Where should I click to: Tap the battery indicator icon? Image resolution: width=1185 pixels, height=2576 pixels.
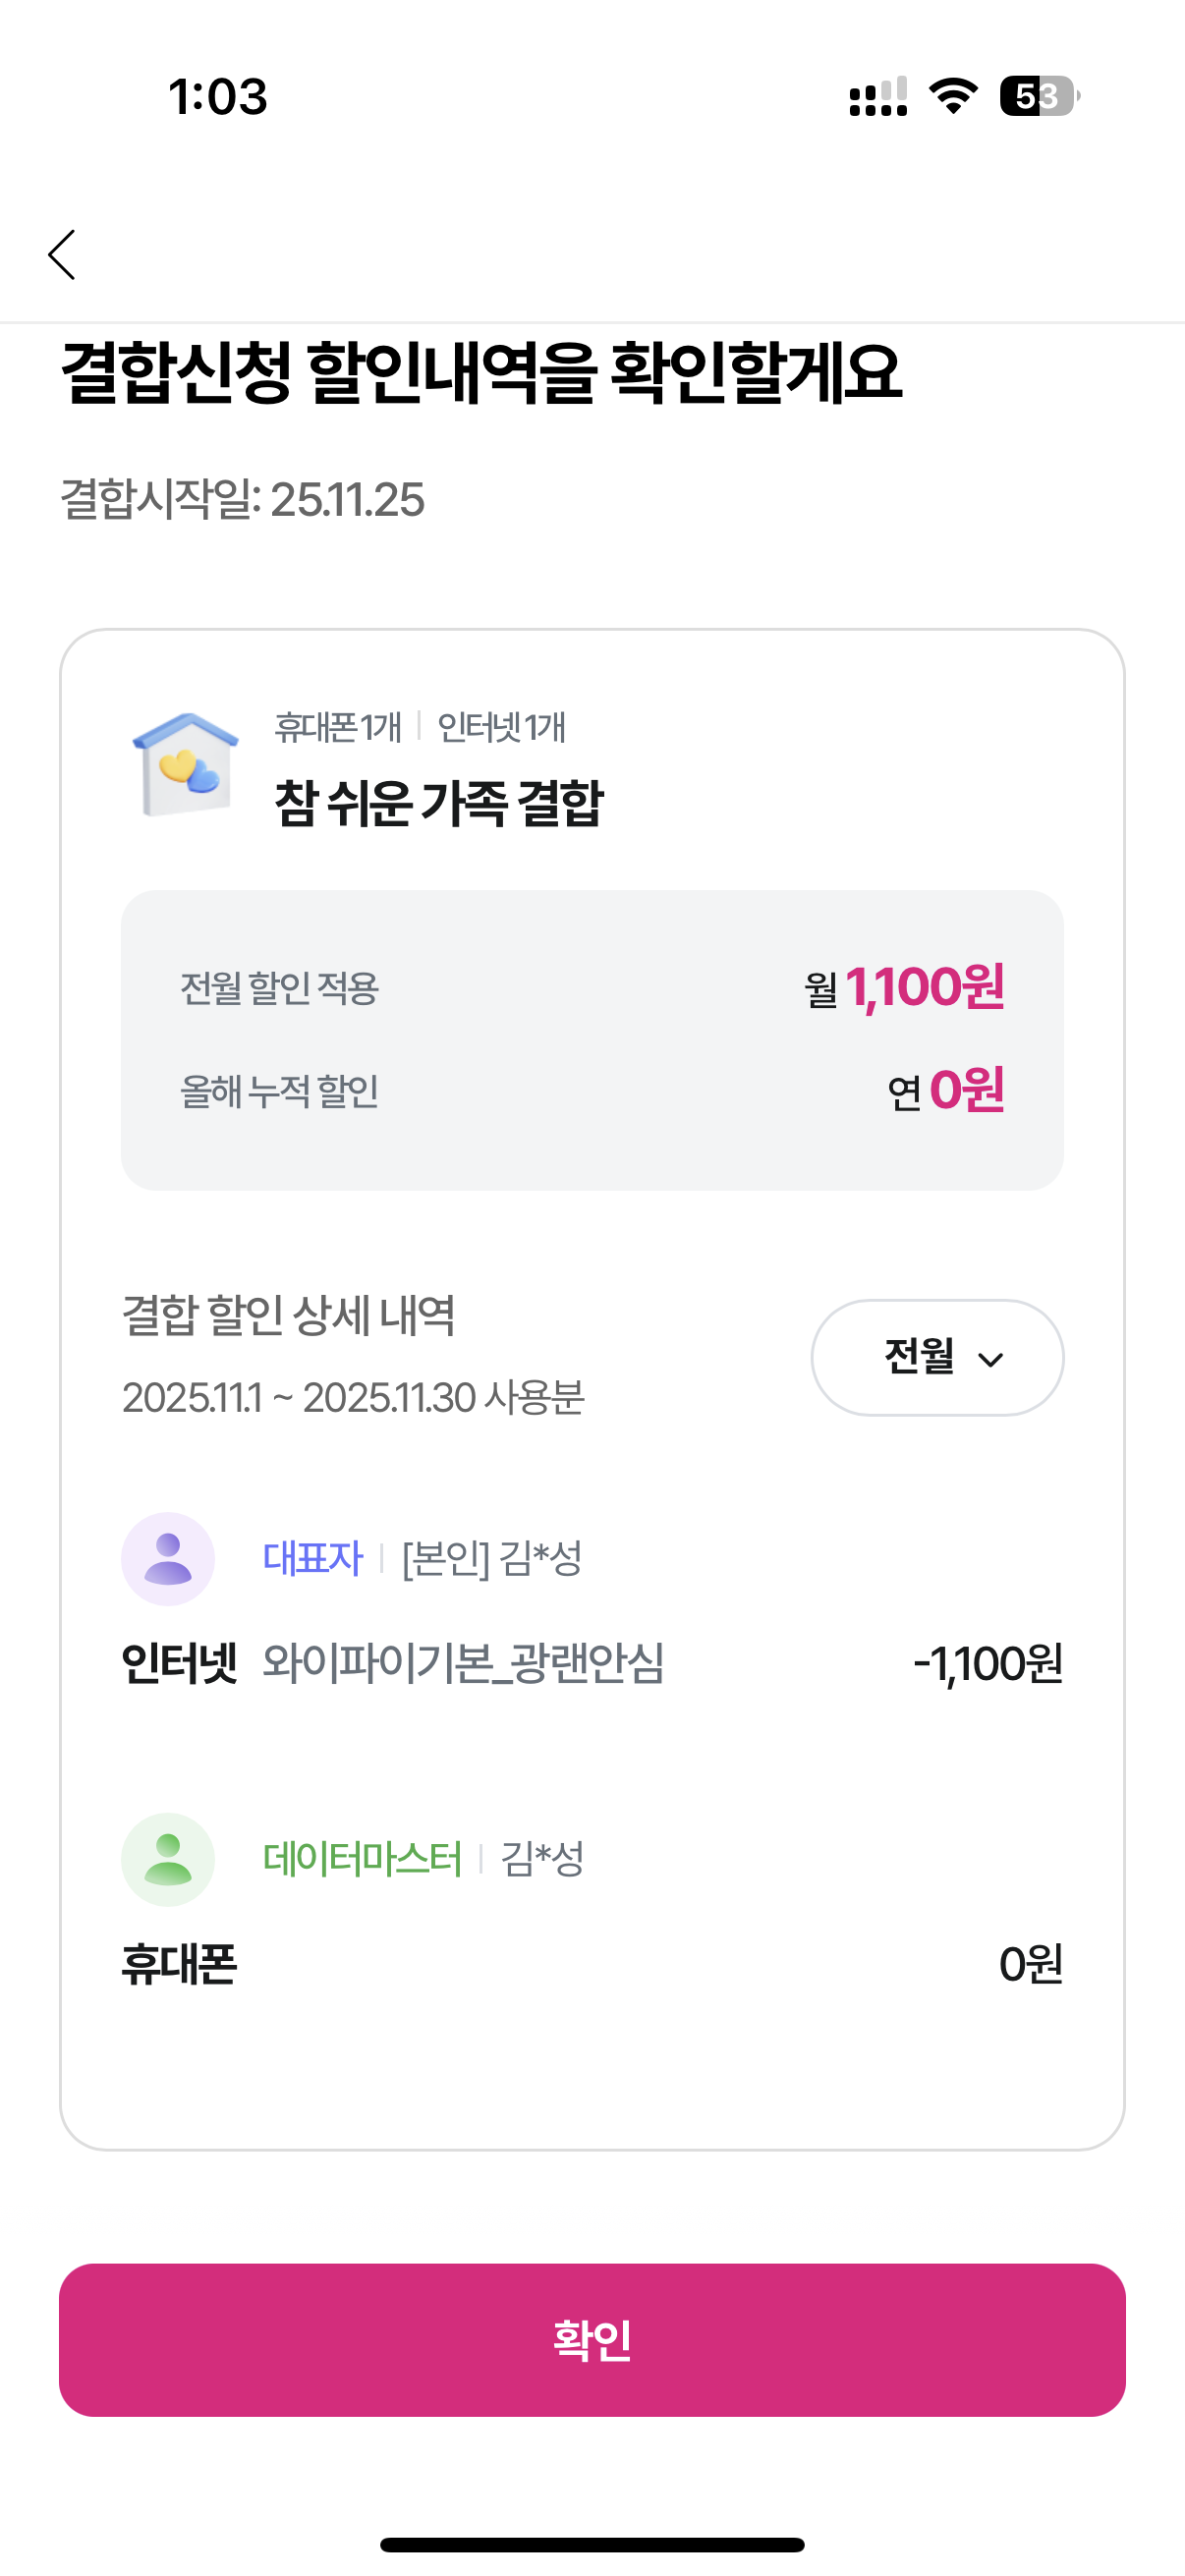(x=1038, y=96)
